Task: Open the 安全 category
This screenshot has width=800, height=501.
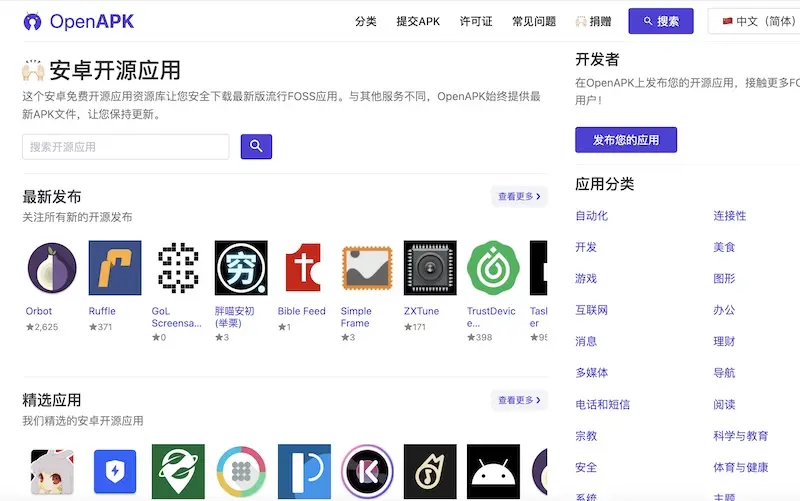Action: 586,467
